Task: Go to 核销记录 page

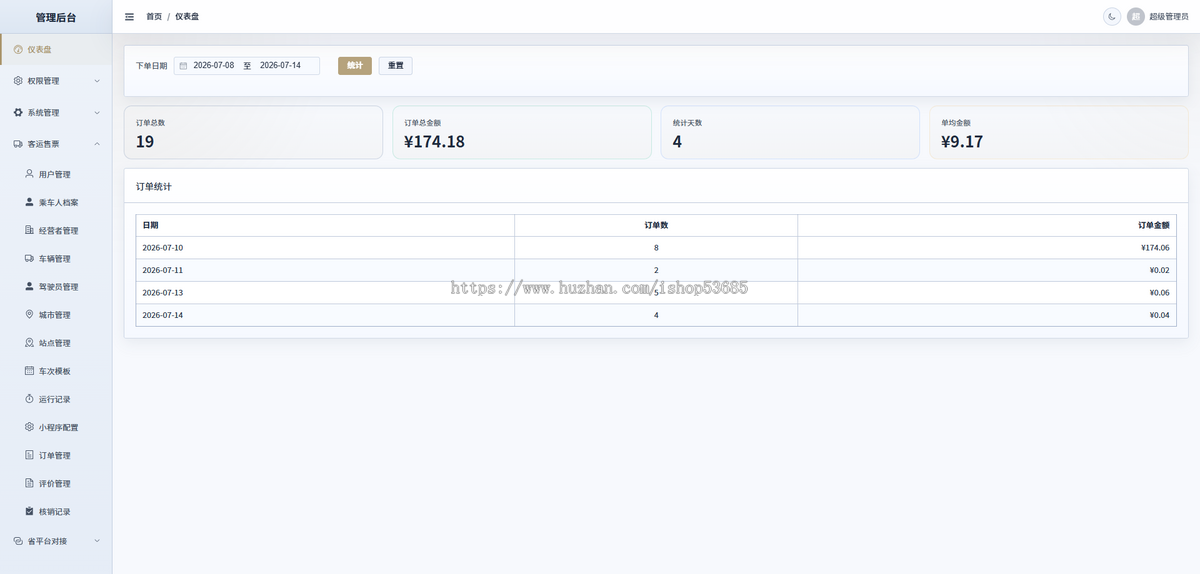Action: [x=56, y=511]
